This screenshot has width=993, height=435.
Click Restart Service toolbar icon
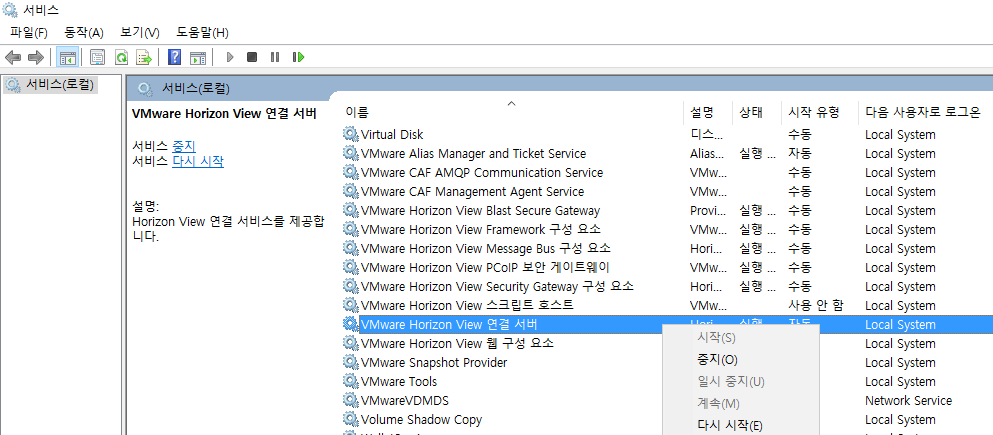tap(298, 57)
